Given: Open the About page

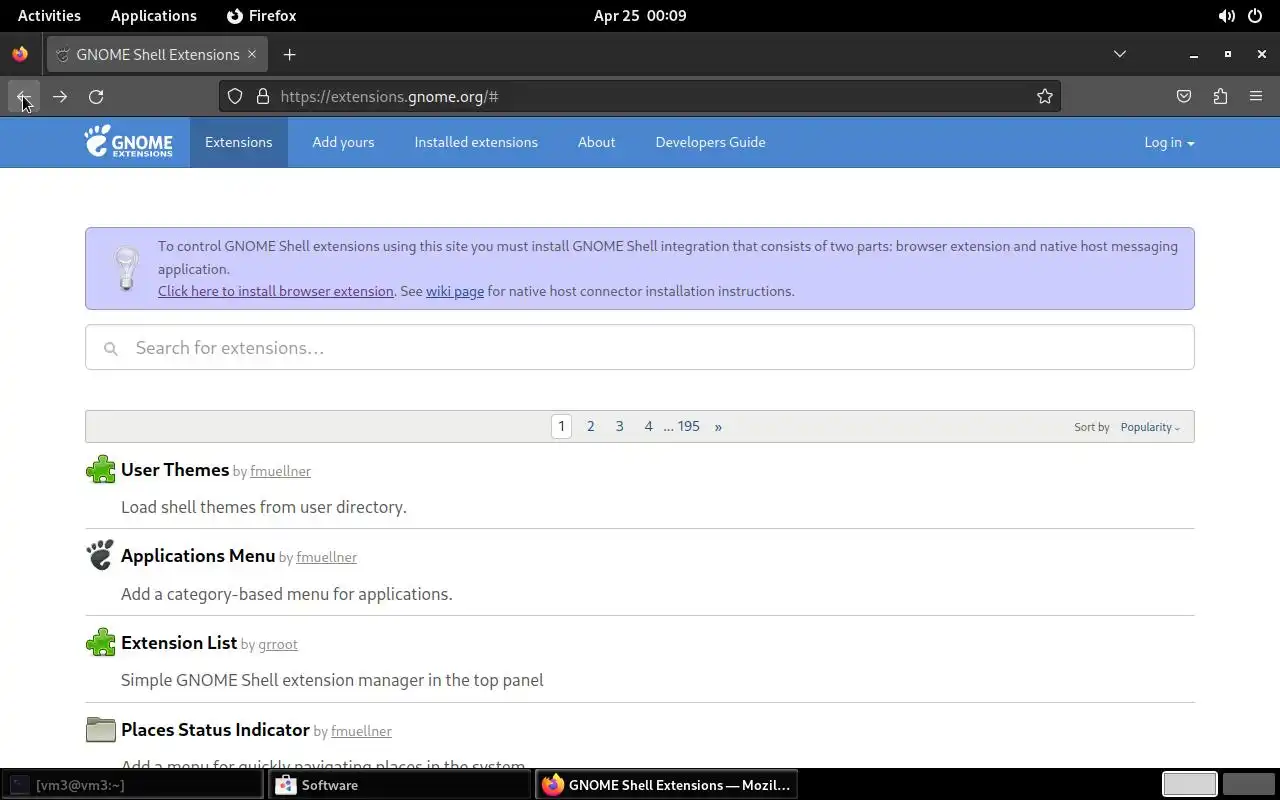Looking at the screenshot, I should pos(596,142).
